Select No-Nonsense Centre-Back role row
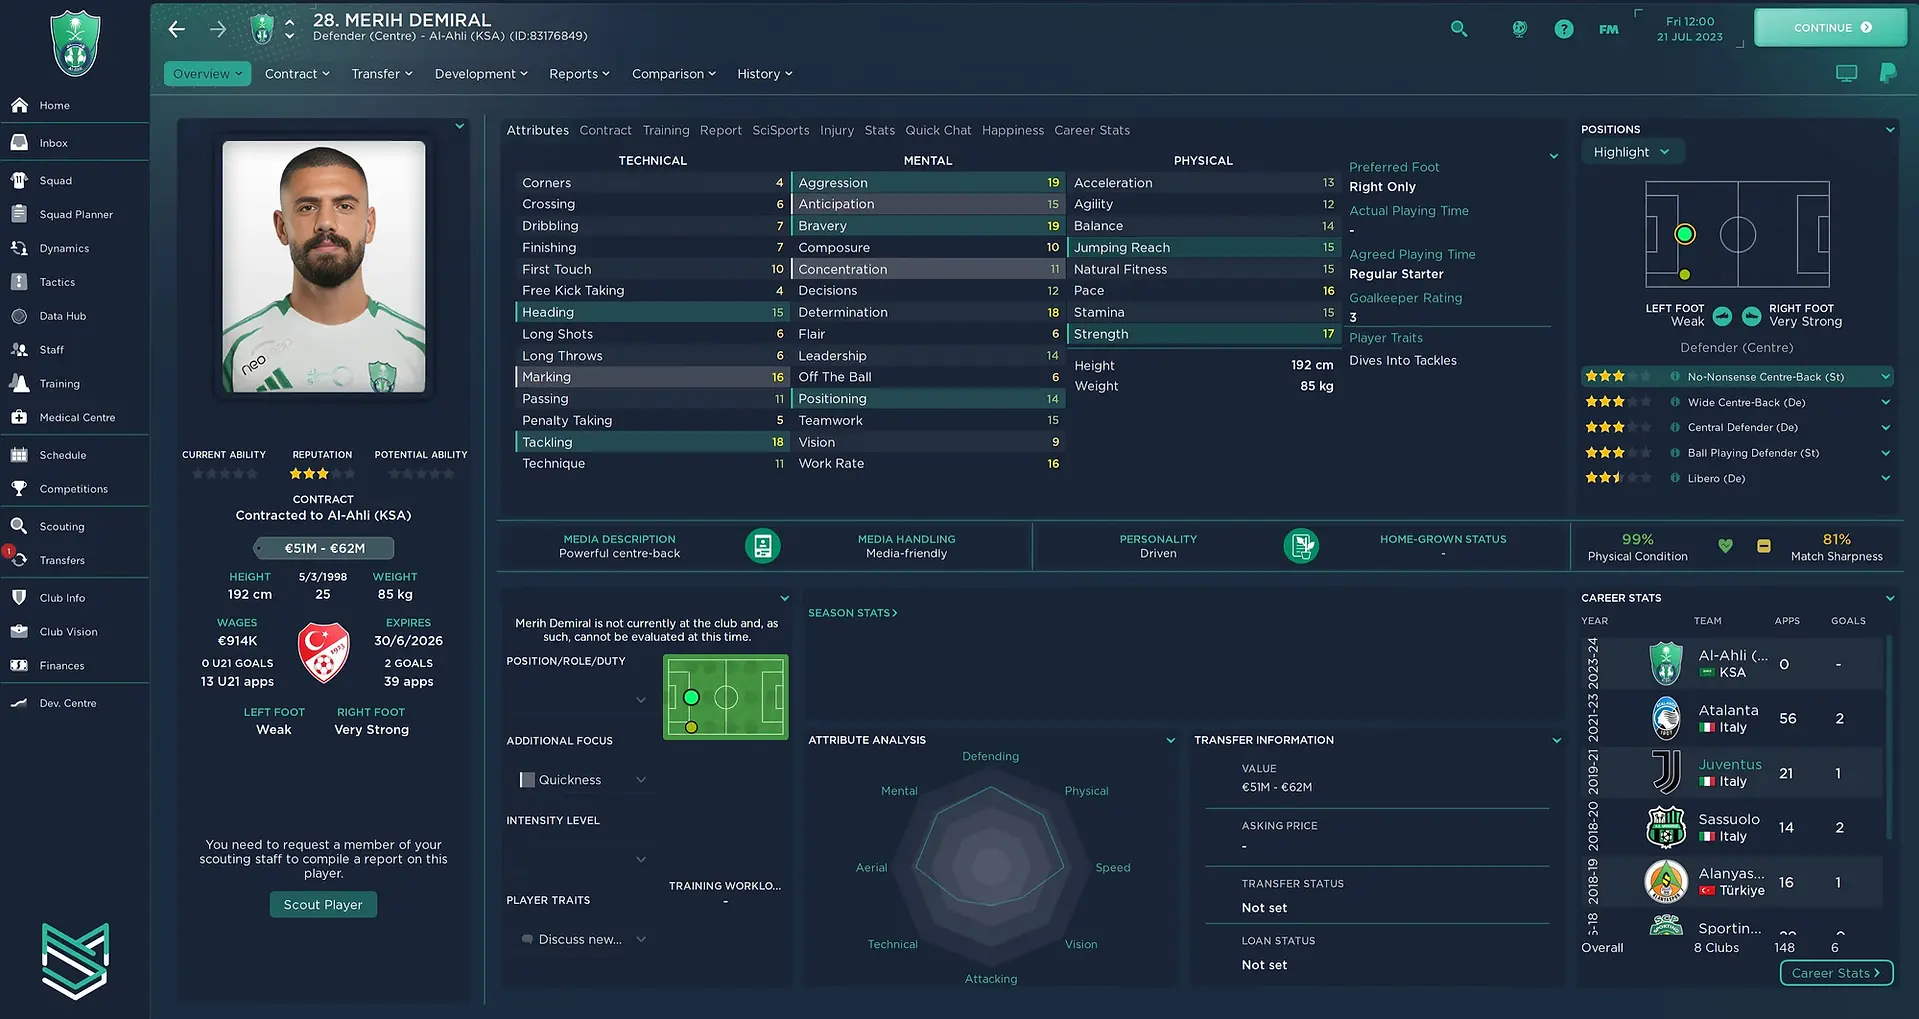1919x1019 pixels. click(1737, 377)
